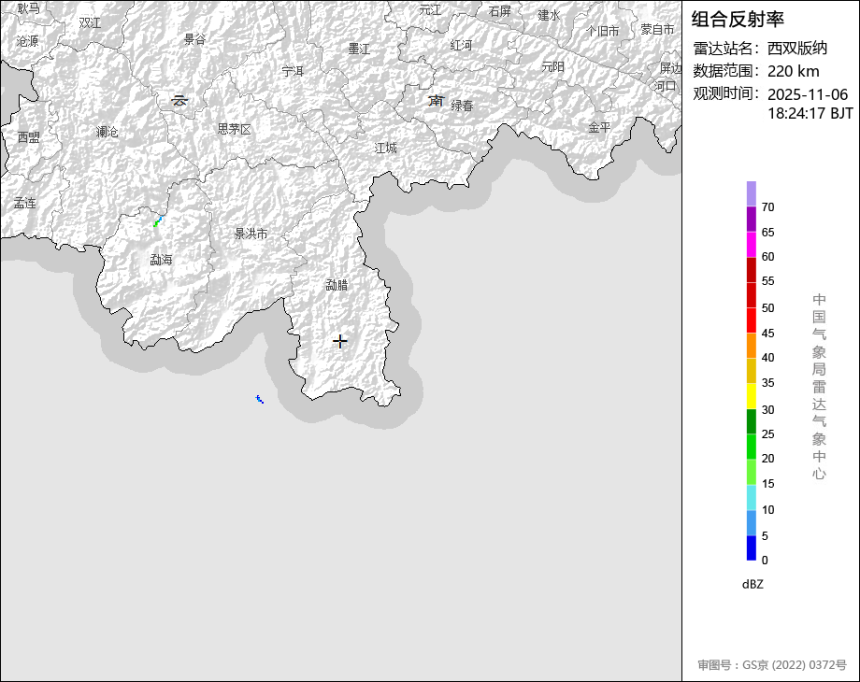Click the time 18:24:17 BJT
This screenshot has width=860, height=682.
click(810, 114)
